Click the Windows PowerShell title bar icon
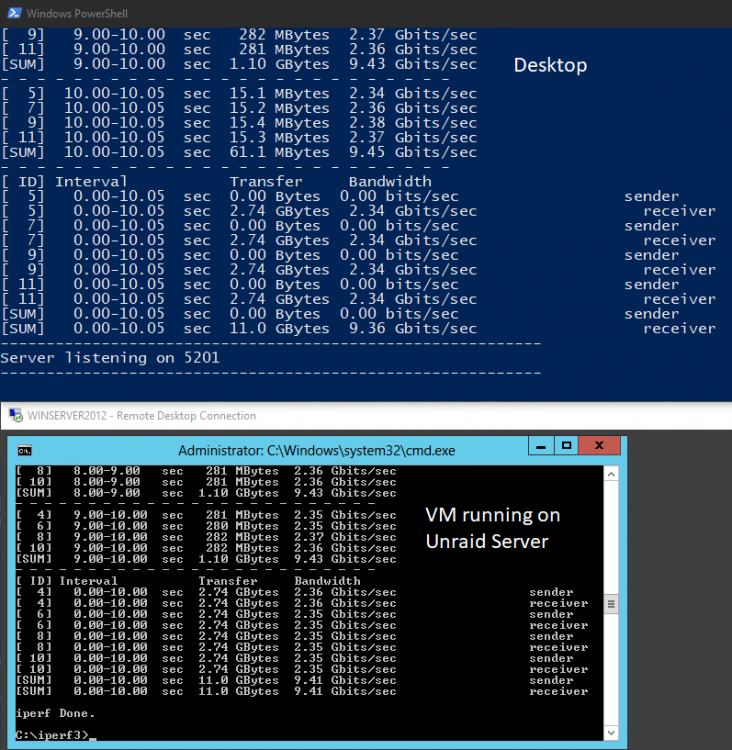Screen dimensions: 732x750 point(14,13)
